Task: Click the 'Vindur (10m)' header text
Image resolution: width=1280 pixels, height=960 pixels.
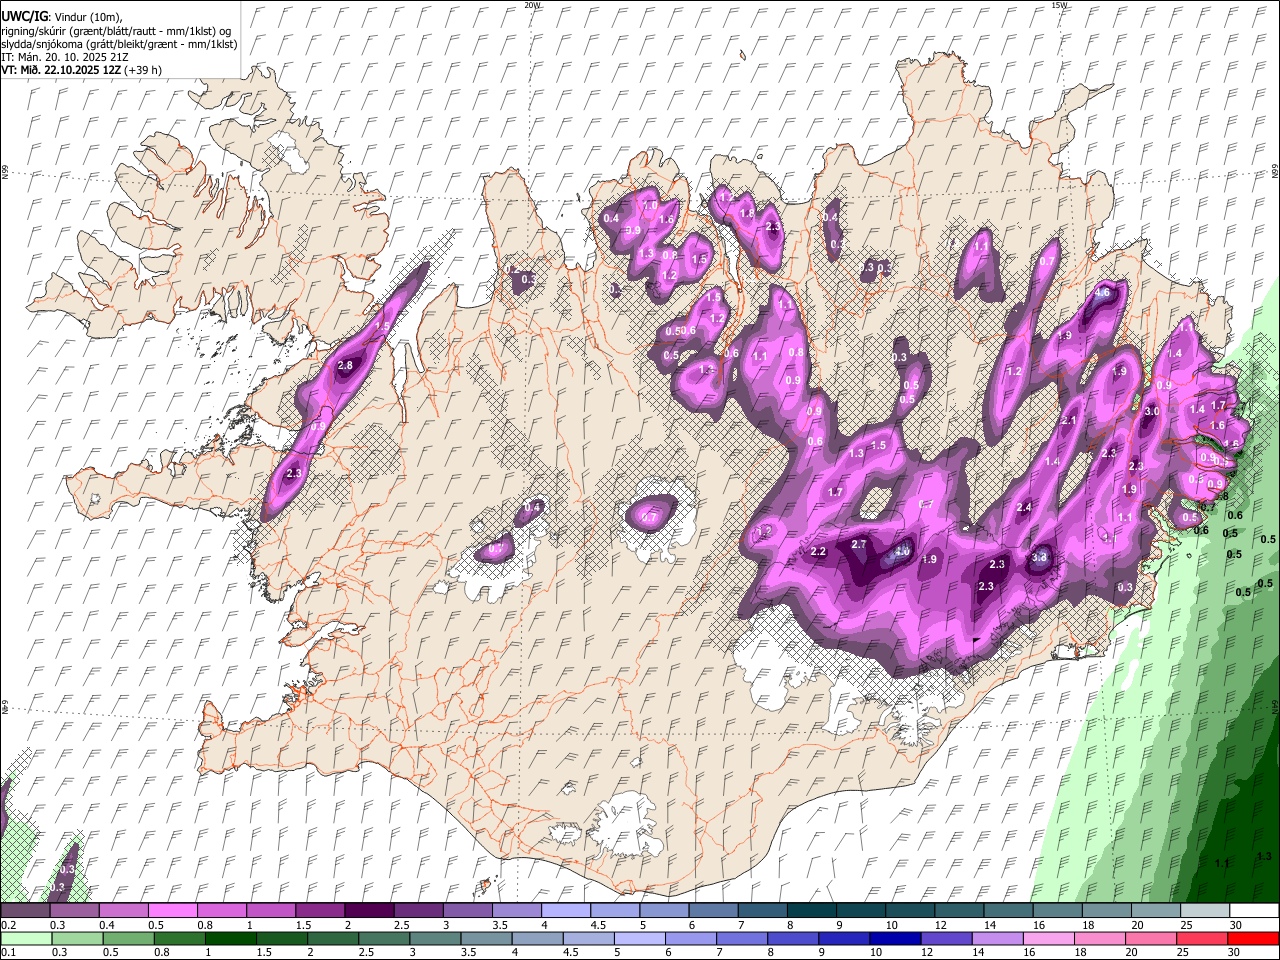Action: click(87, 17)
